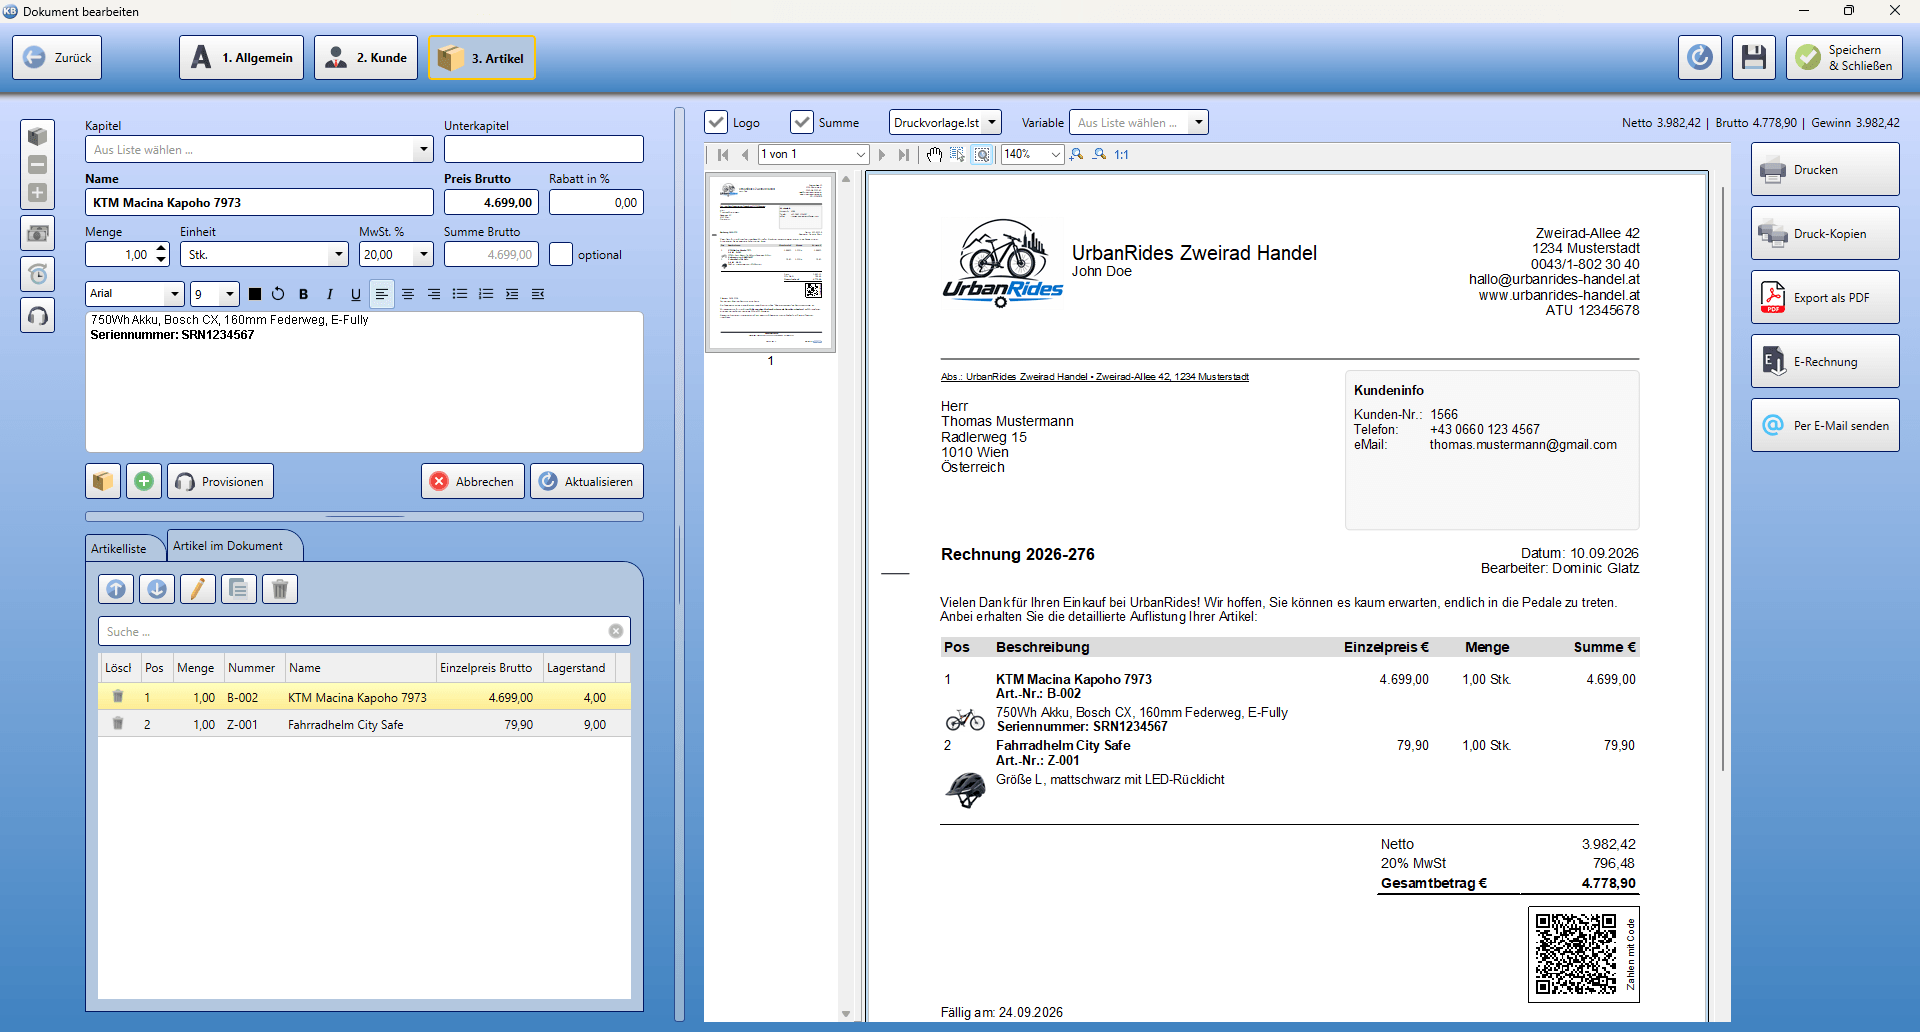Screen dimensions: 1920x1032
Task: Click the Abbrechen cancel button
Action: (x=473, y=481)
